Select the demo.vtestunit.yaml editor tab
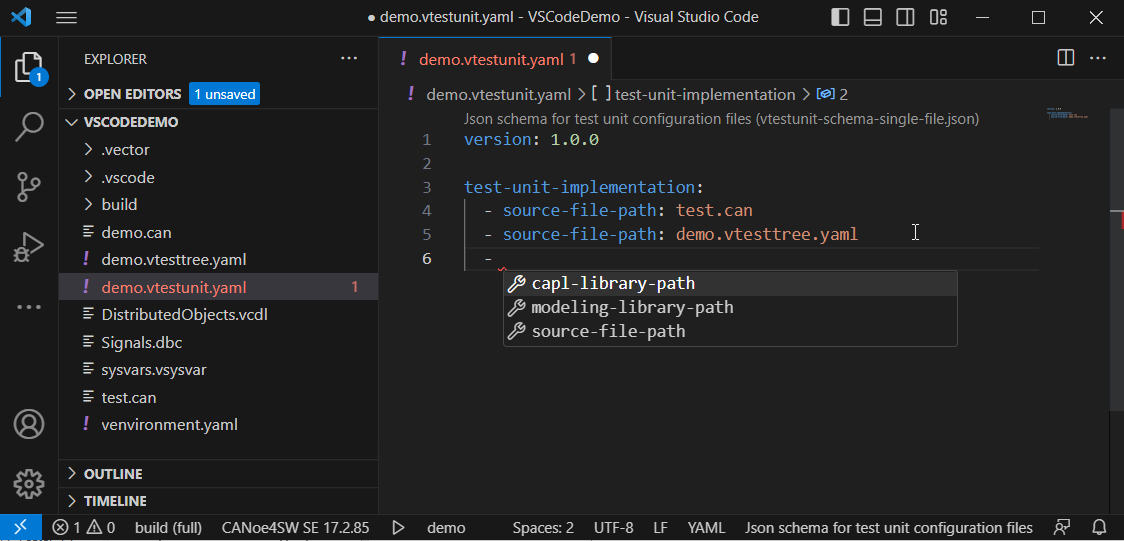Screen dimensions: 1124x541 tap(495, 59)
